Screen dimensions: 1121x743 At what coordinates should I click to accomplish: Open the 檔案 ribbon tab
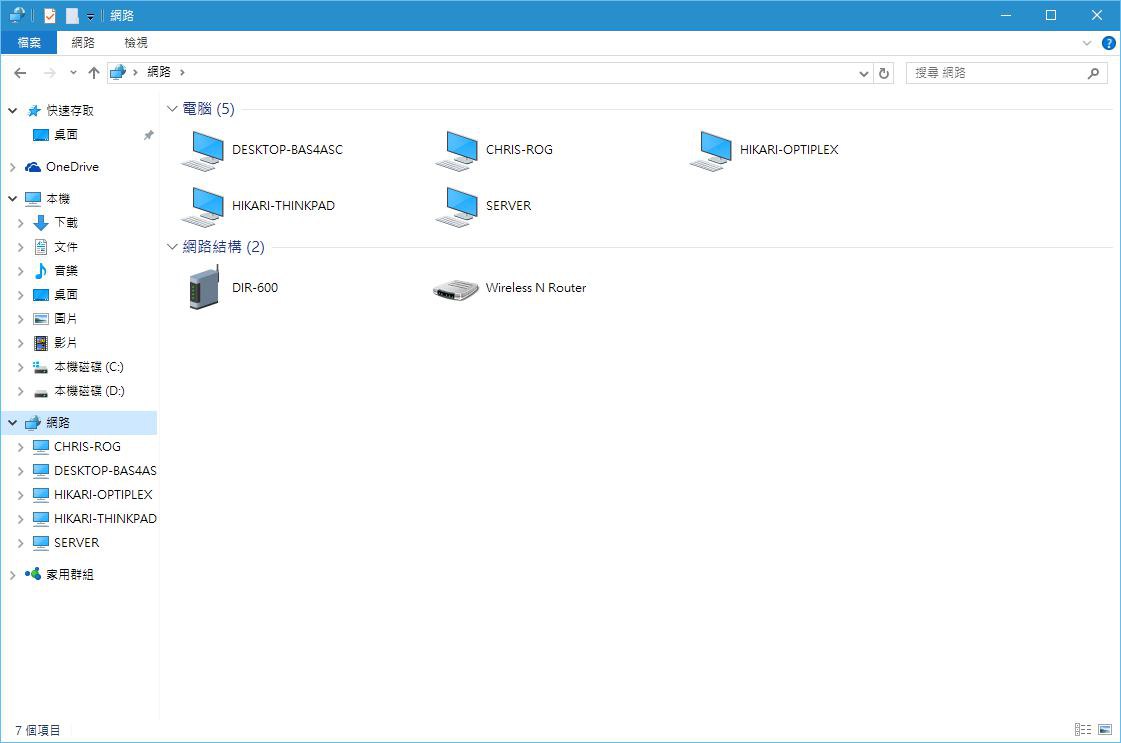(x=29, y=43)
